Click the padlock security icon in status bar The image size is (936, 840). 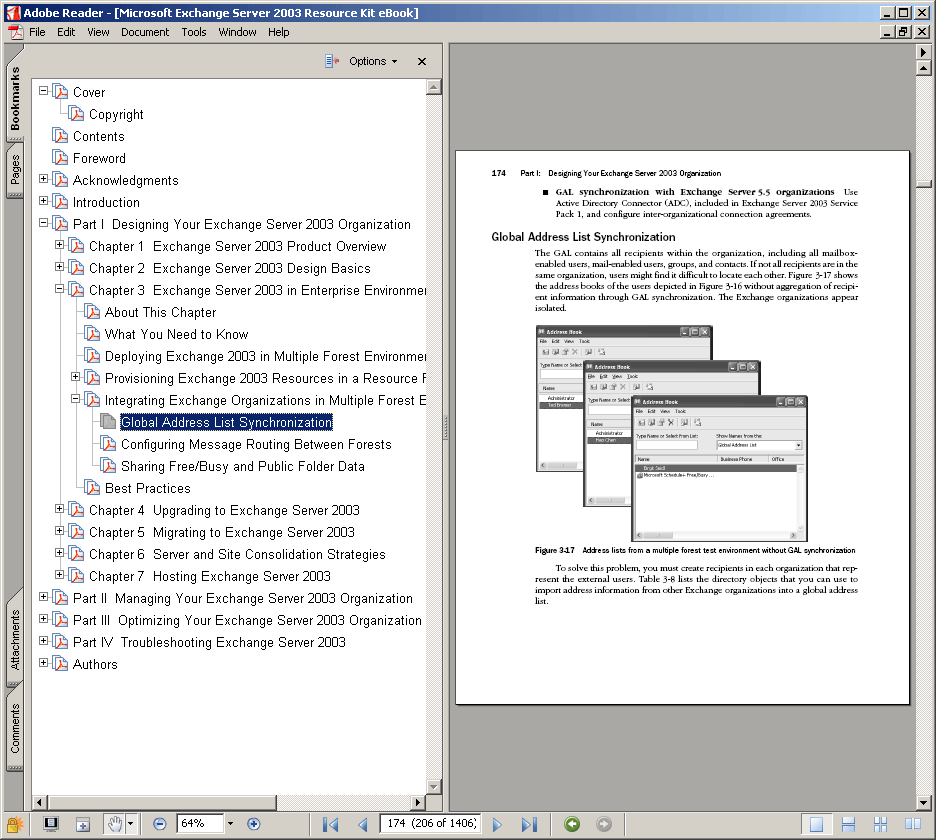point(14,824)
